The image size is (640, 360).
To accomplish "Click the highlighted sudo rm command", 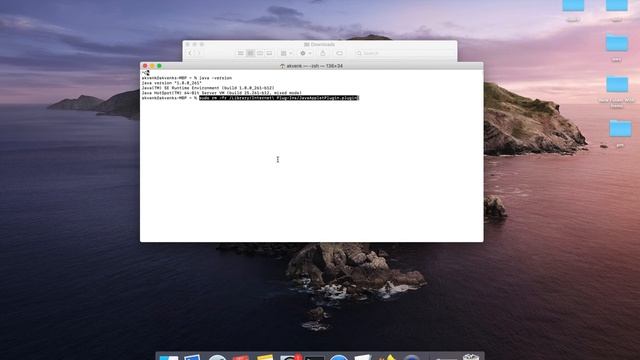I will 279,98.
